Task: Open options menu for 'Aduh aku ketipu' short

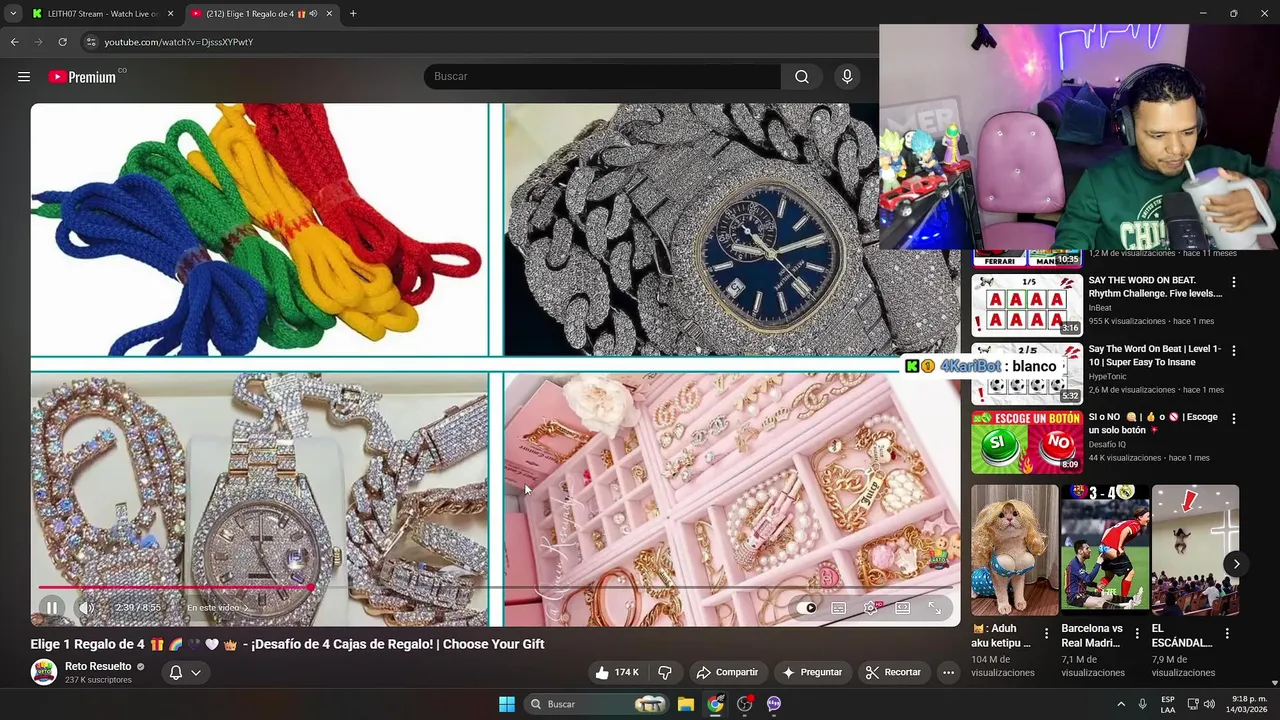Action: point(1046,633)
